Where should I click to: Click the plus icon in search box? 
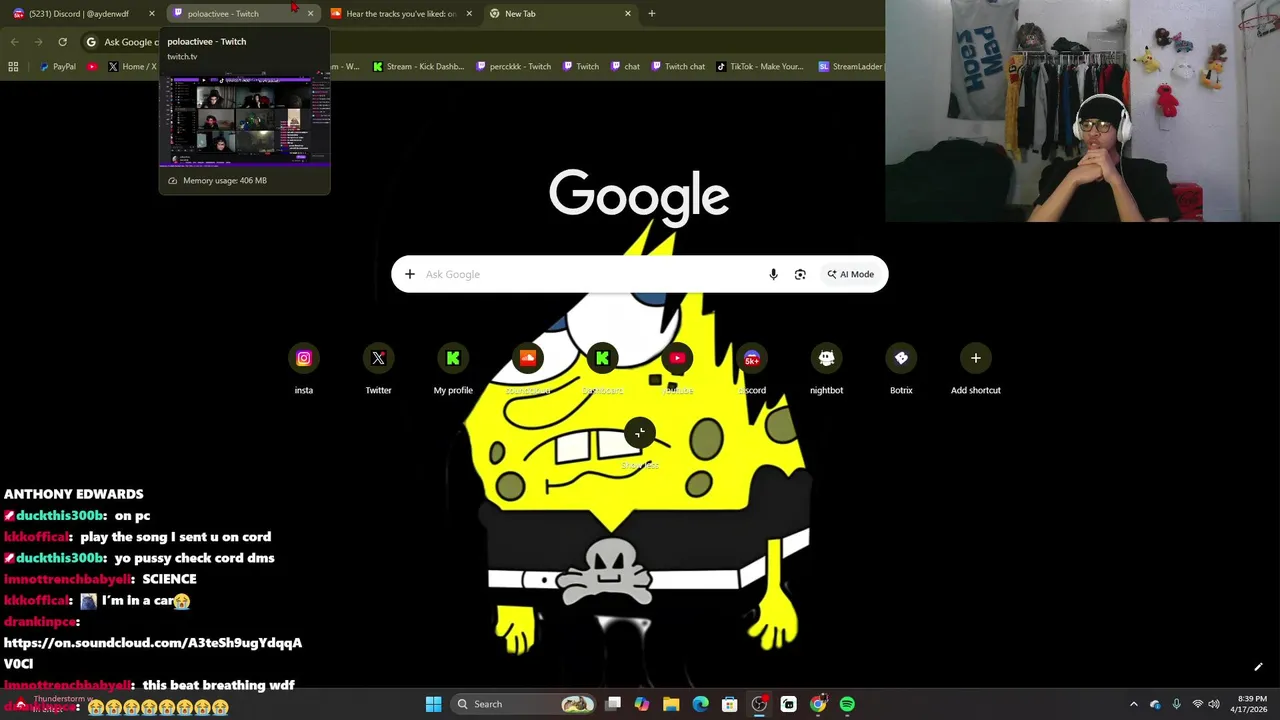[410, 274]
